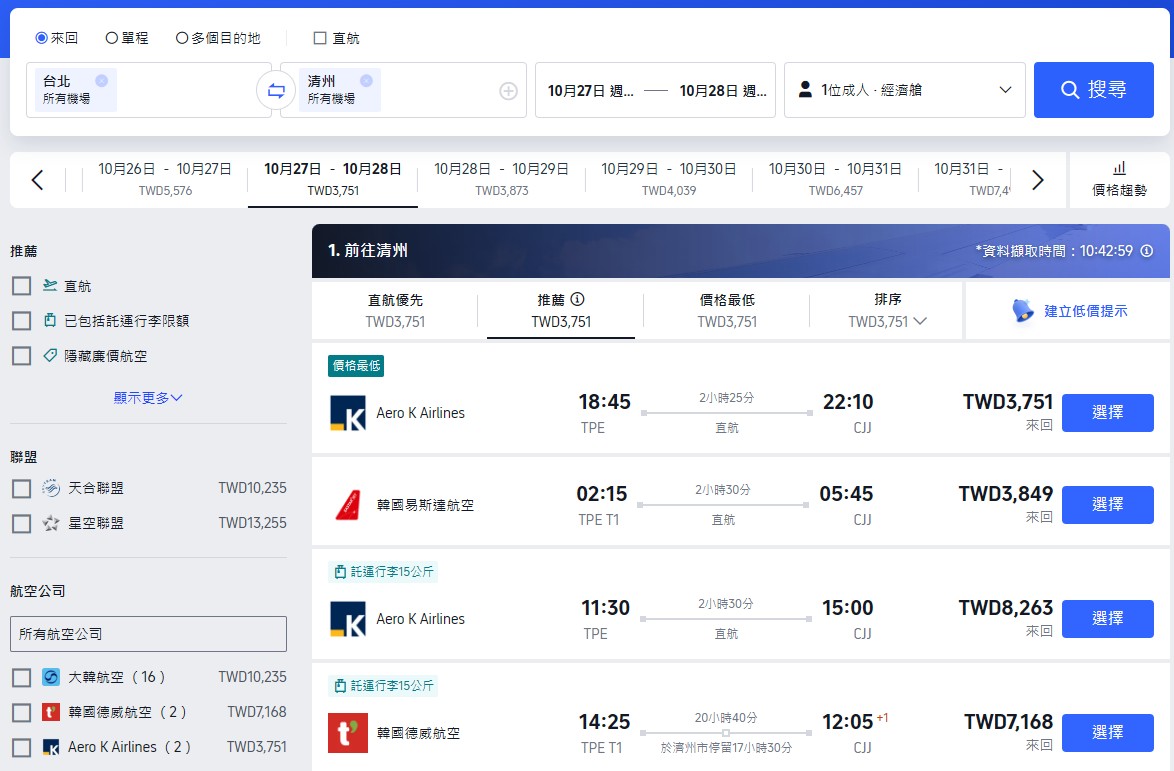Open the 價格趨勢 price trend chart
Viewport: 1174px width, 771px height.
coord(1119,179)
